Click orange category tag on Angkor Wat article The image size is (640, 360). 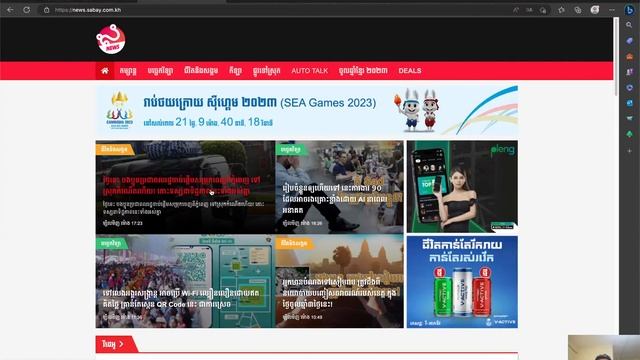point(294,243)
